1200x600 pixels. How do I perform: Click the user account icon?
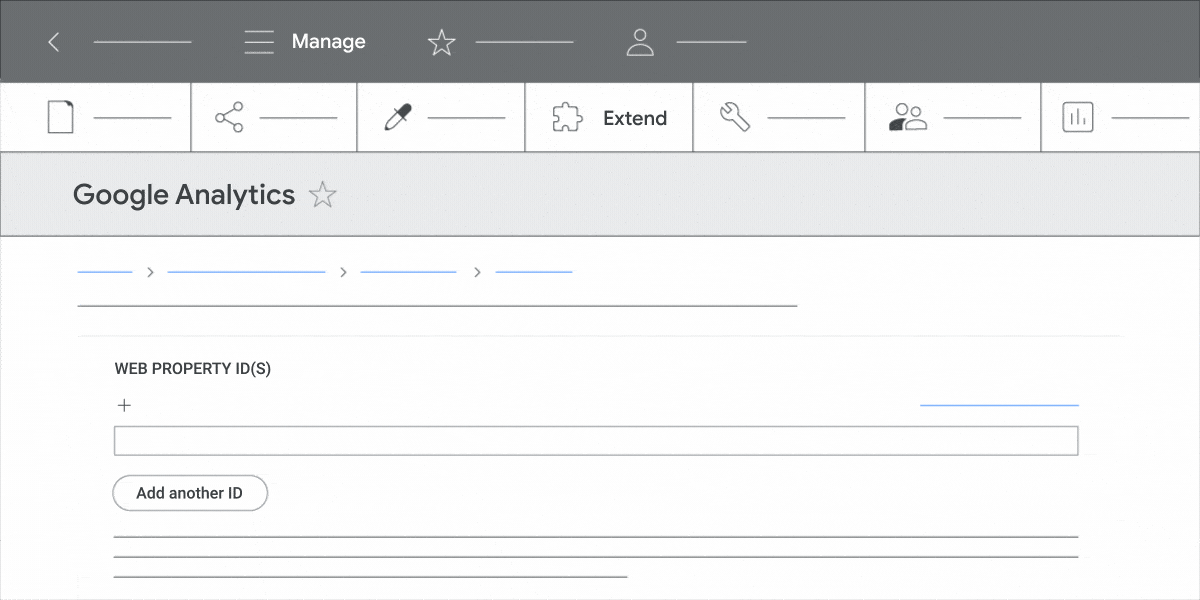click(x=639, y=42)
